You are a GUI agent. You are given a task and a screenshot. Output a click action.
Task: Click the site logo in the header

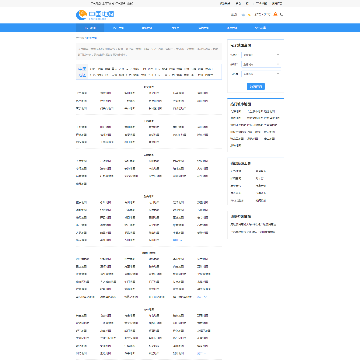click(x=95, y=15)
